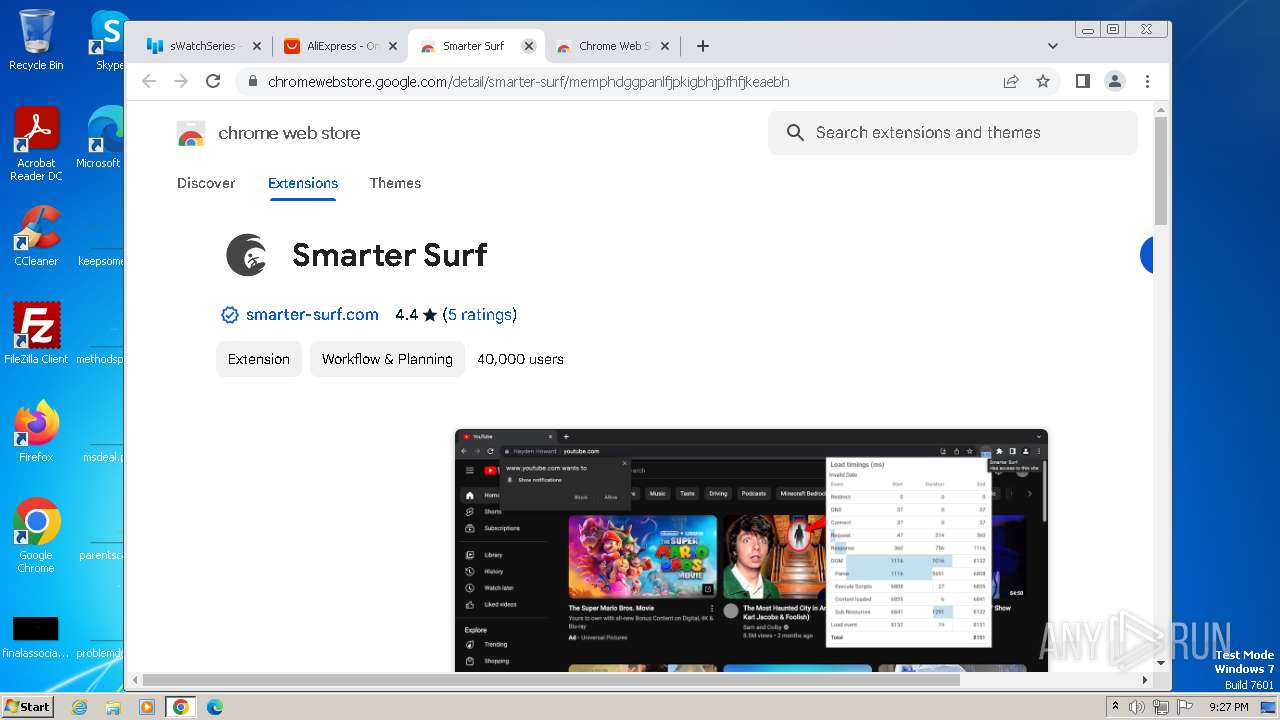Share this page via address bar icon
Image resolution: width=1280 pixels, height=720 pixels.
(1011, 82)
